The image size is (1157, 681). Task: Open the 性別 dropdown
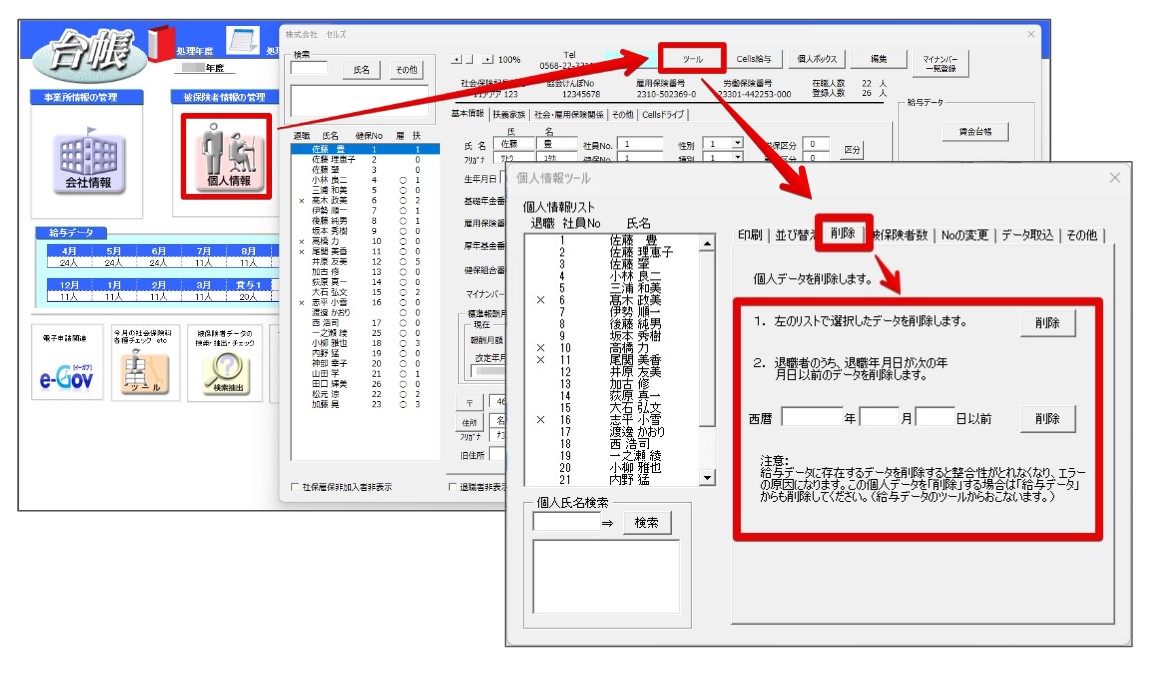point(737,143)
